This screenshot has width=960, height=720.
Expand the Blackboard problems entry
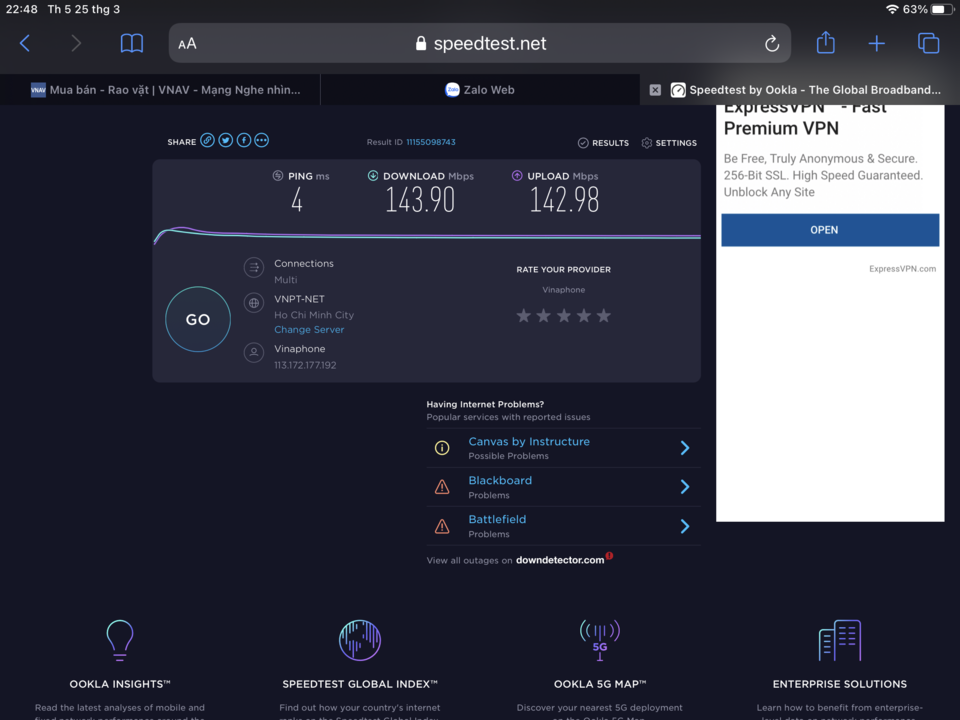click(x=563, y=487)
